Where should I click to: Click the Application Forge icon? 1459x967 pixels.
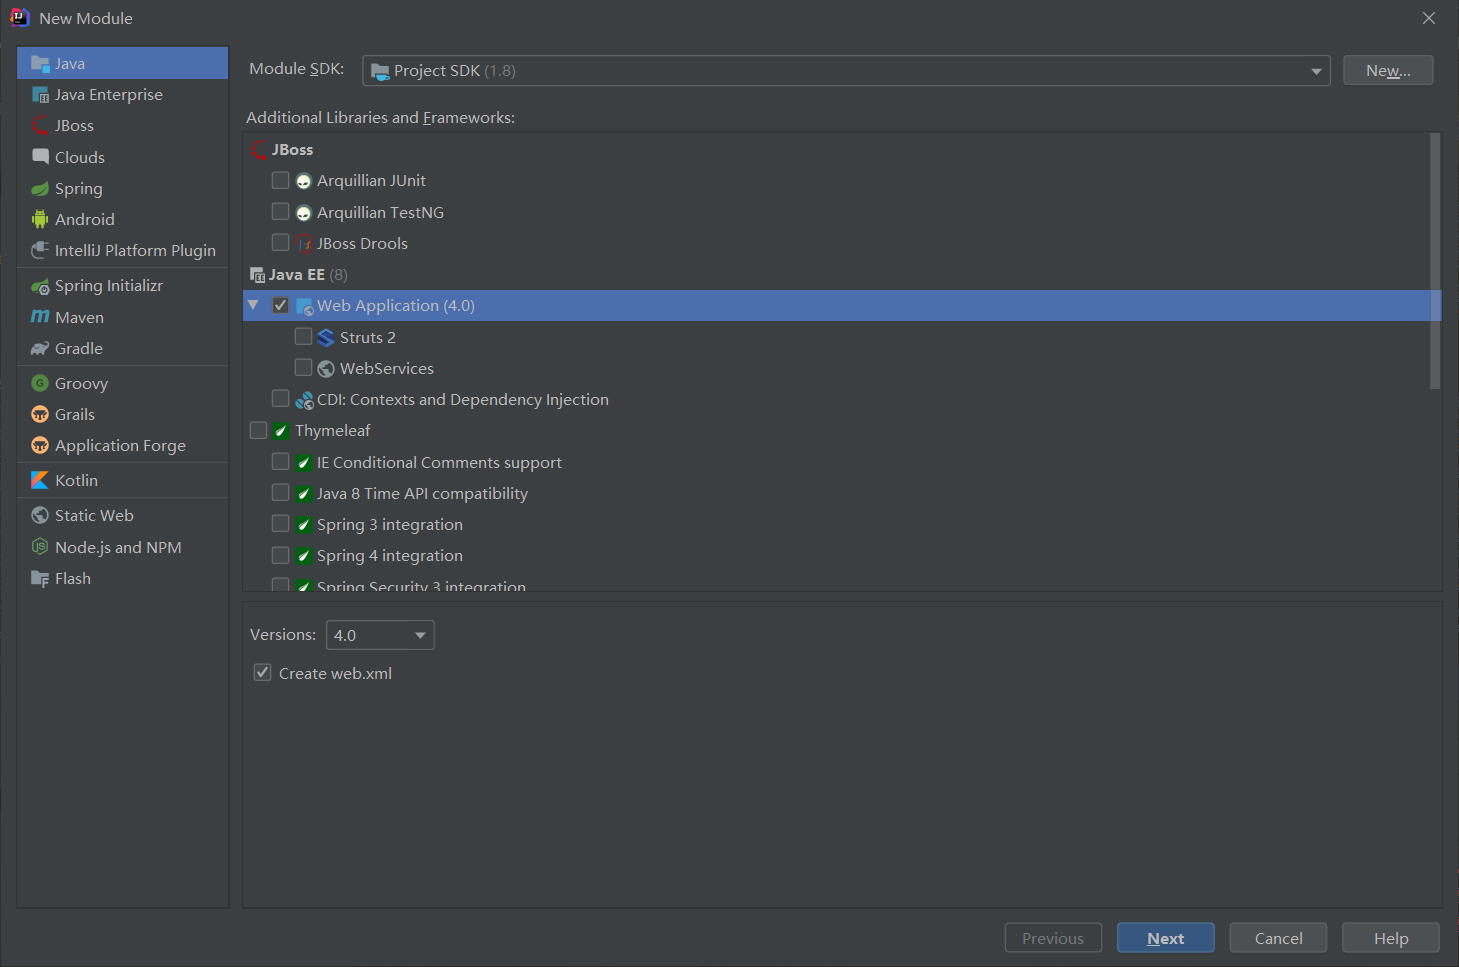pos(40,445)
